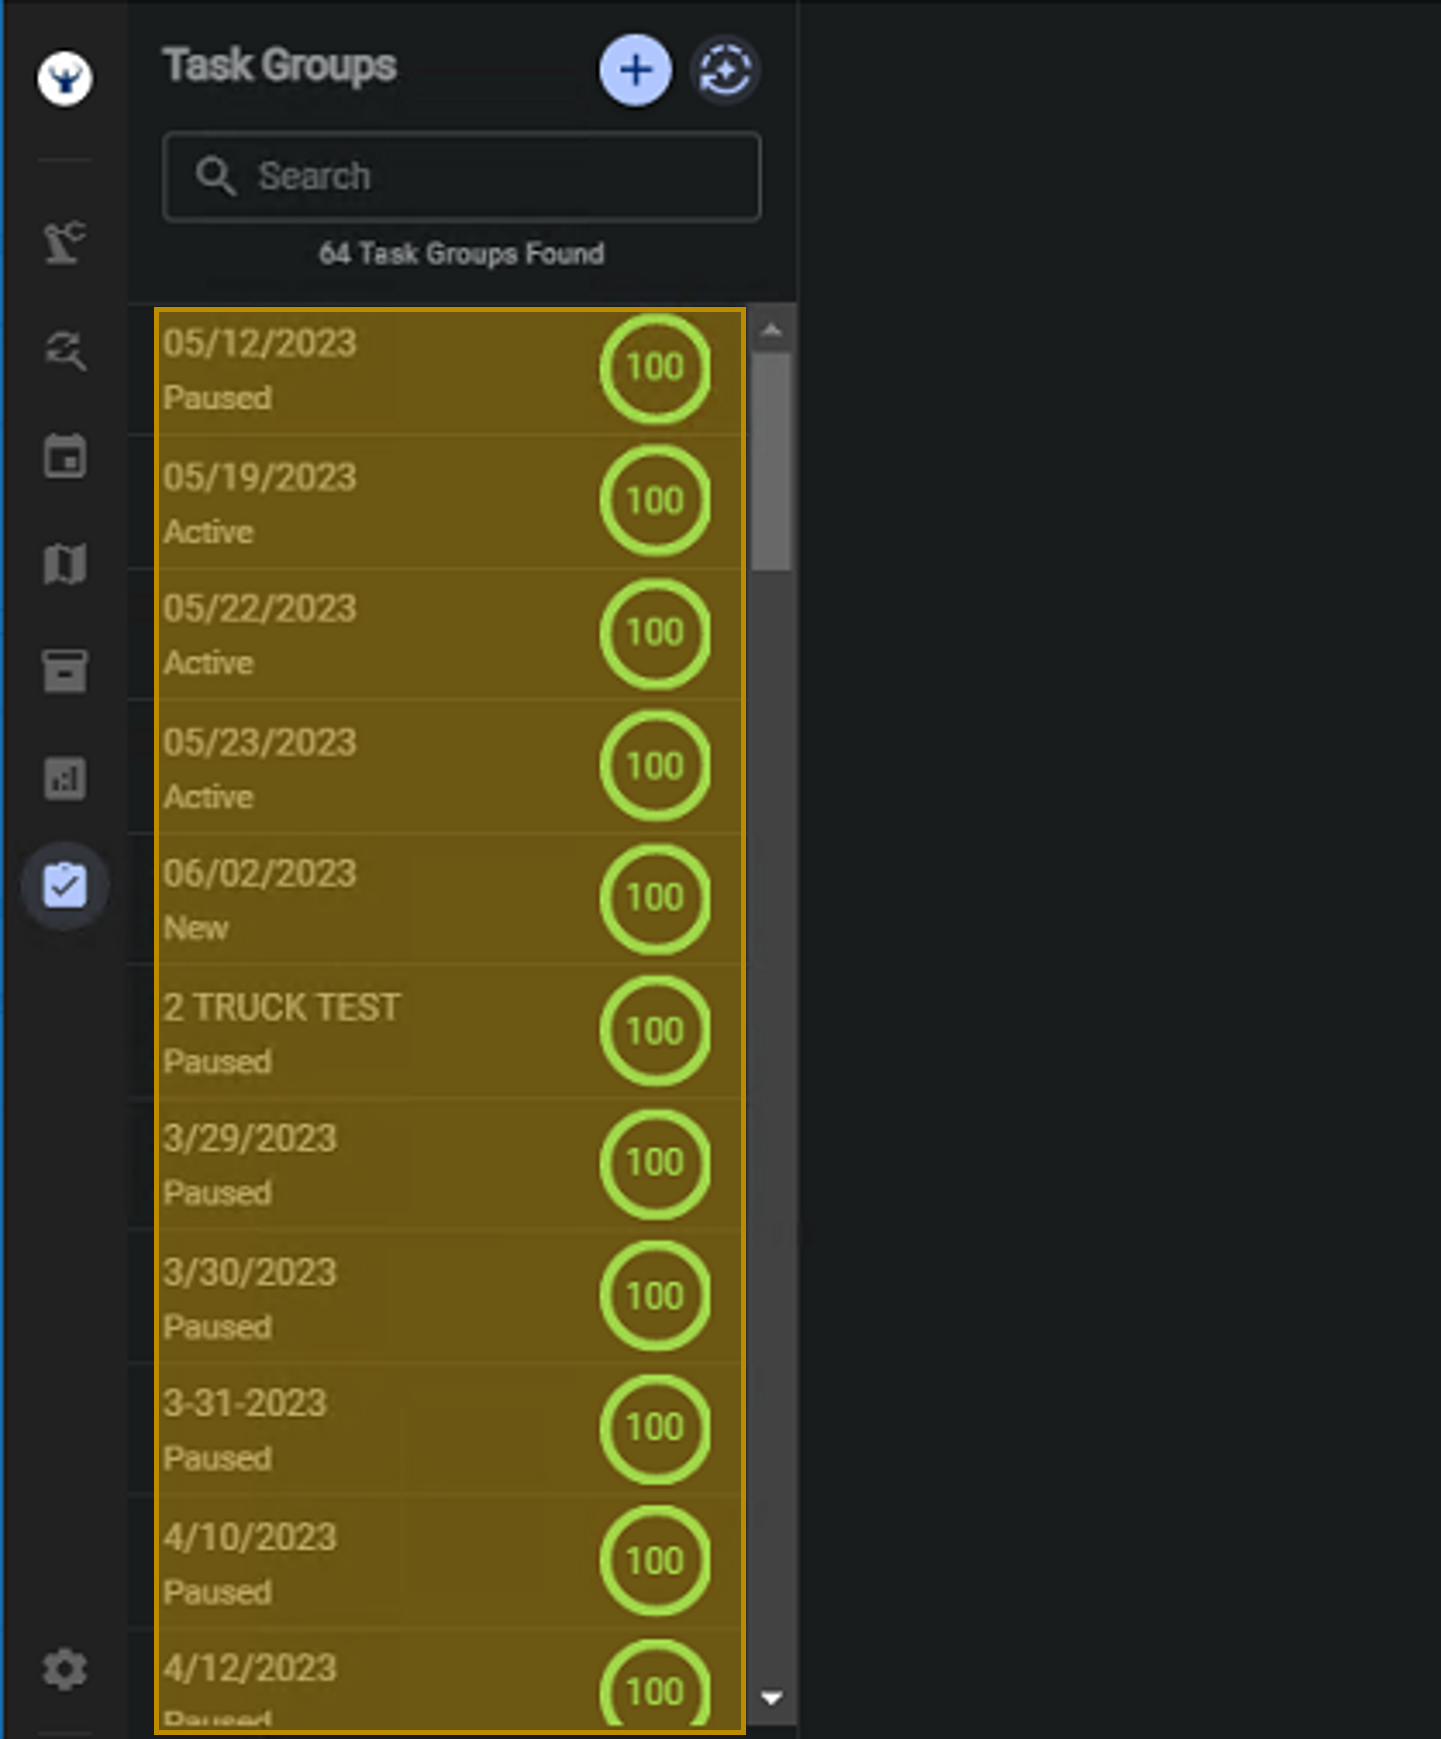Click the auto-generate task groups button

point(725,70)
